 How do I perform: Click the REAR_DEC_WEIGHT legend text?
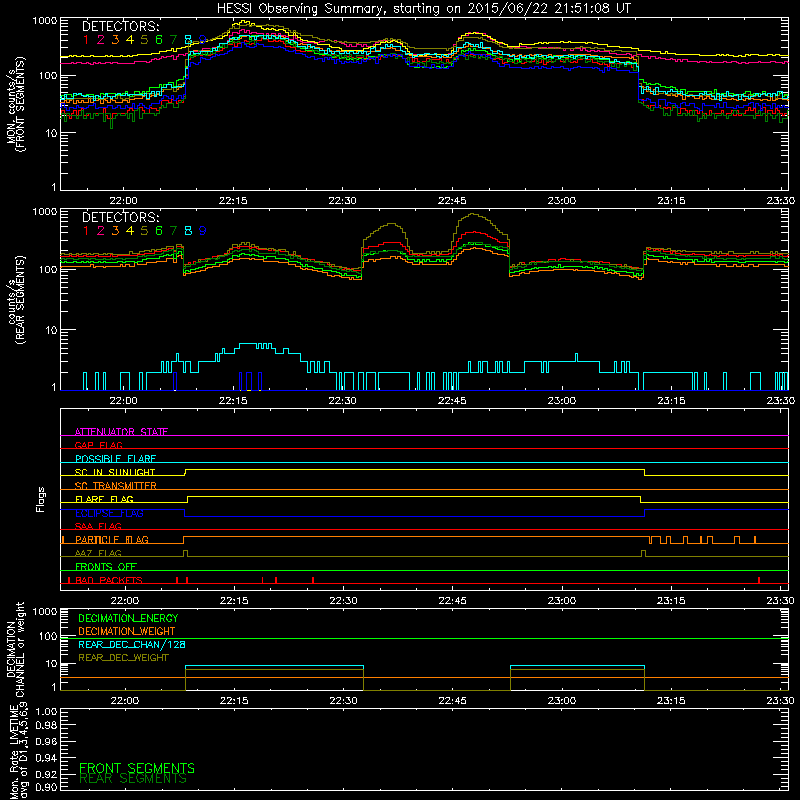click(x=123, y=658)
